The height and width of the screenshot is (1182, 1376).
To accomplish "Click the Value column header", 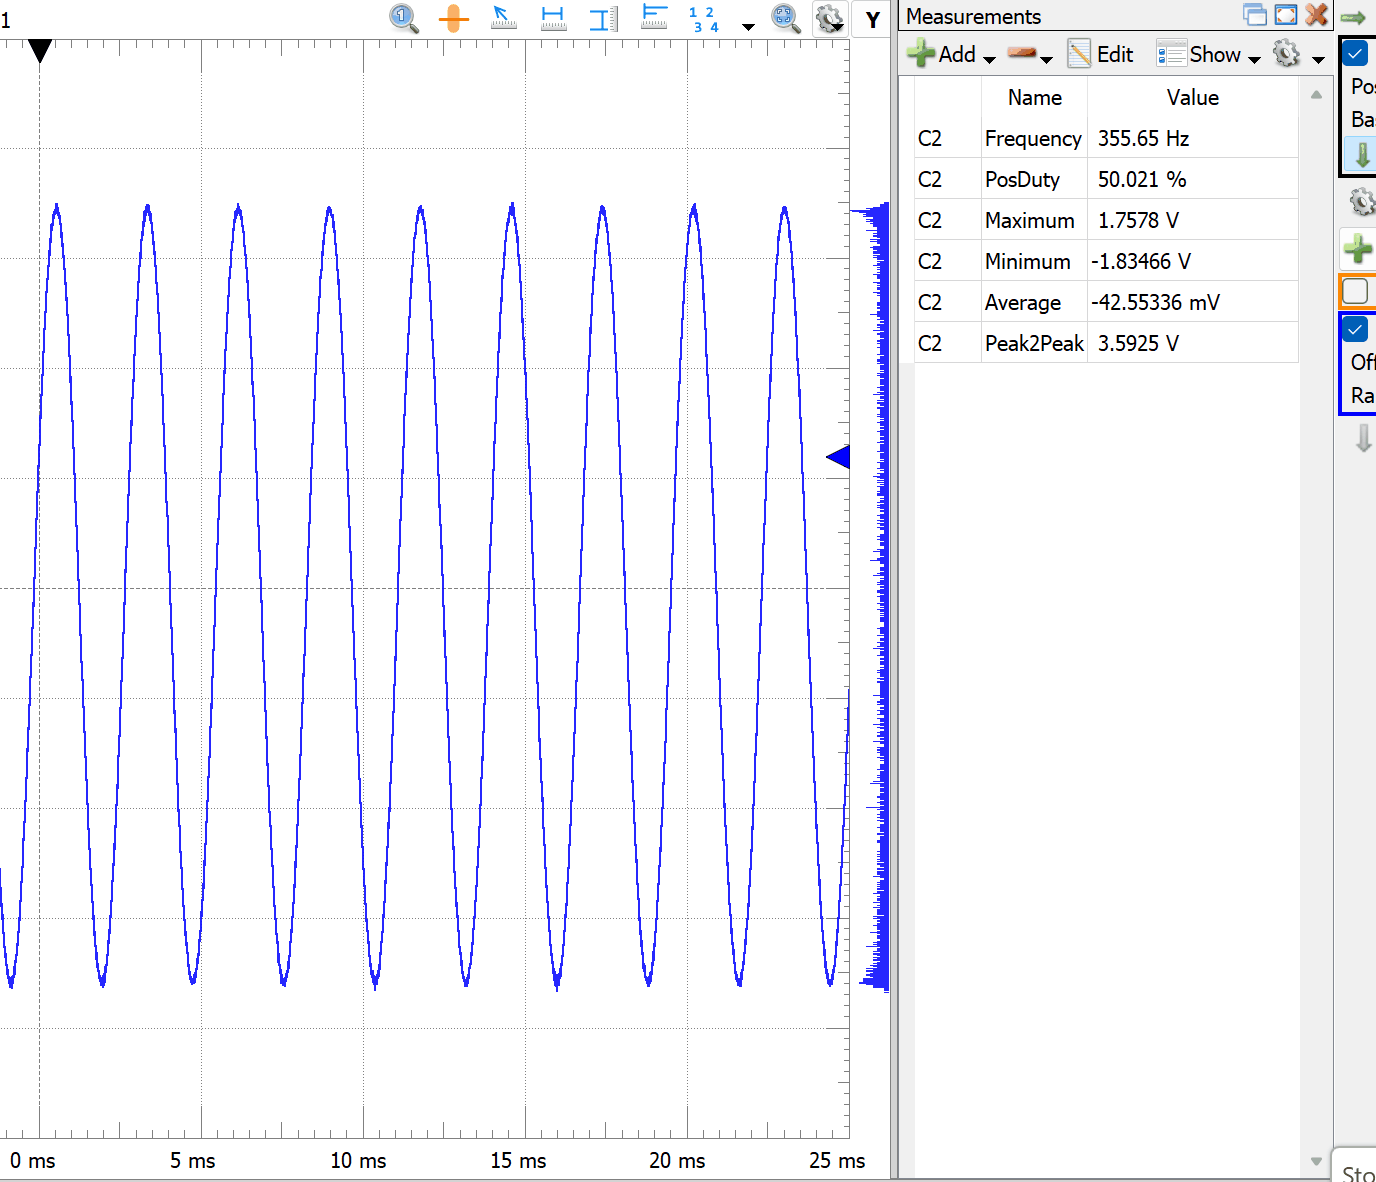I will [x=1192, y=97].
